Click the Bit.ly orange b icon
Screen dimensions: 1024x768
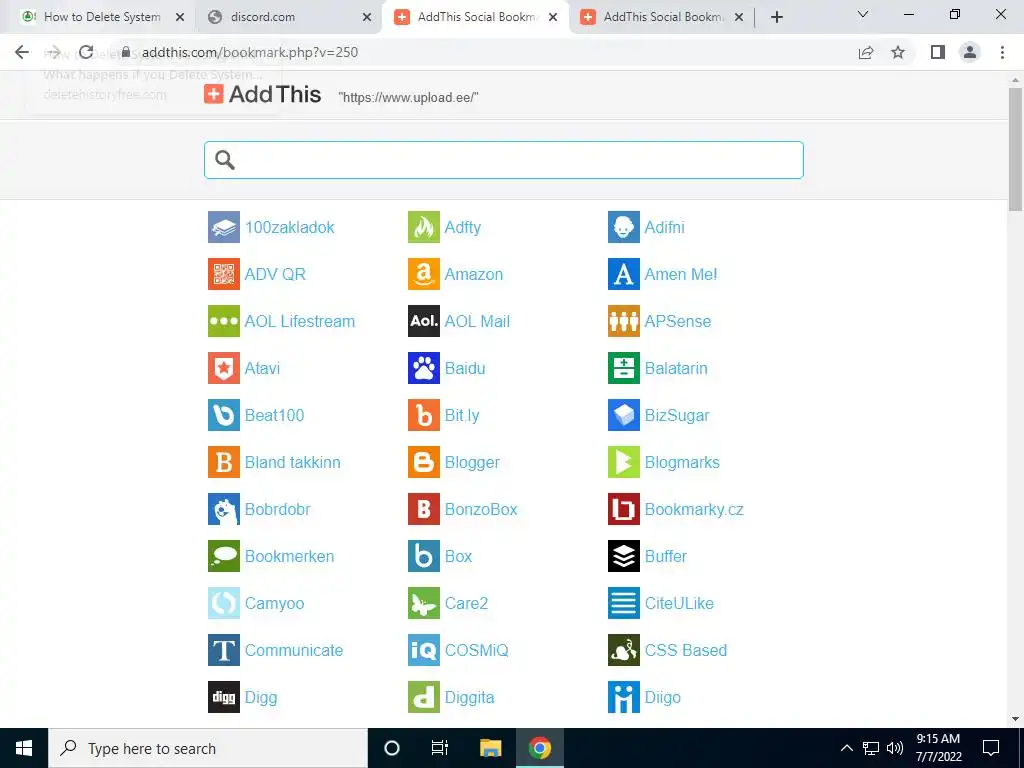point(423,415)
